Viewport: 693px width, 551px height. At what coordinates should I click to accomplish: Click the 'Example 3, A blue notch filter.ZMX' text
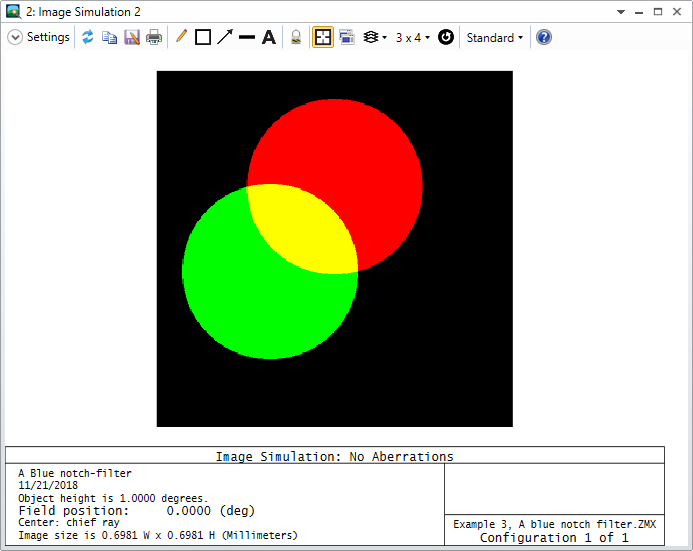click(x=555, y=524)
